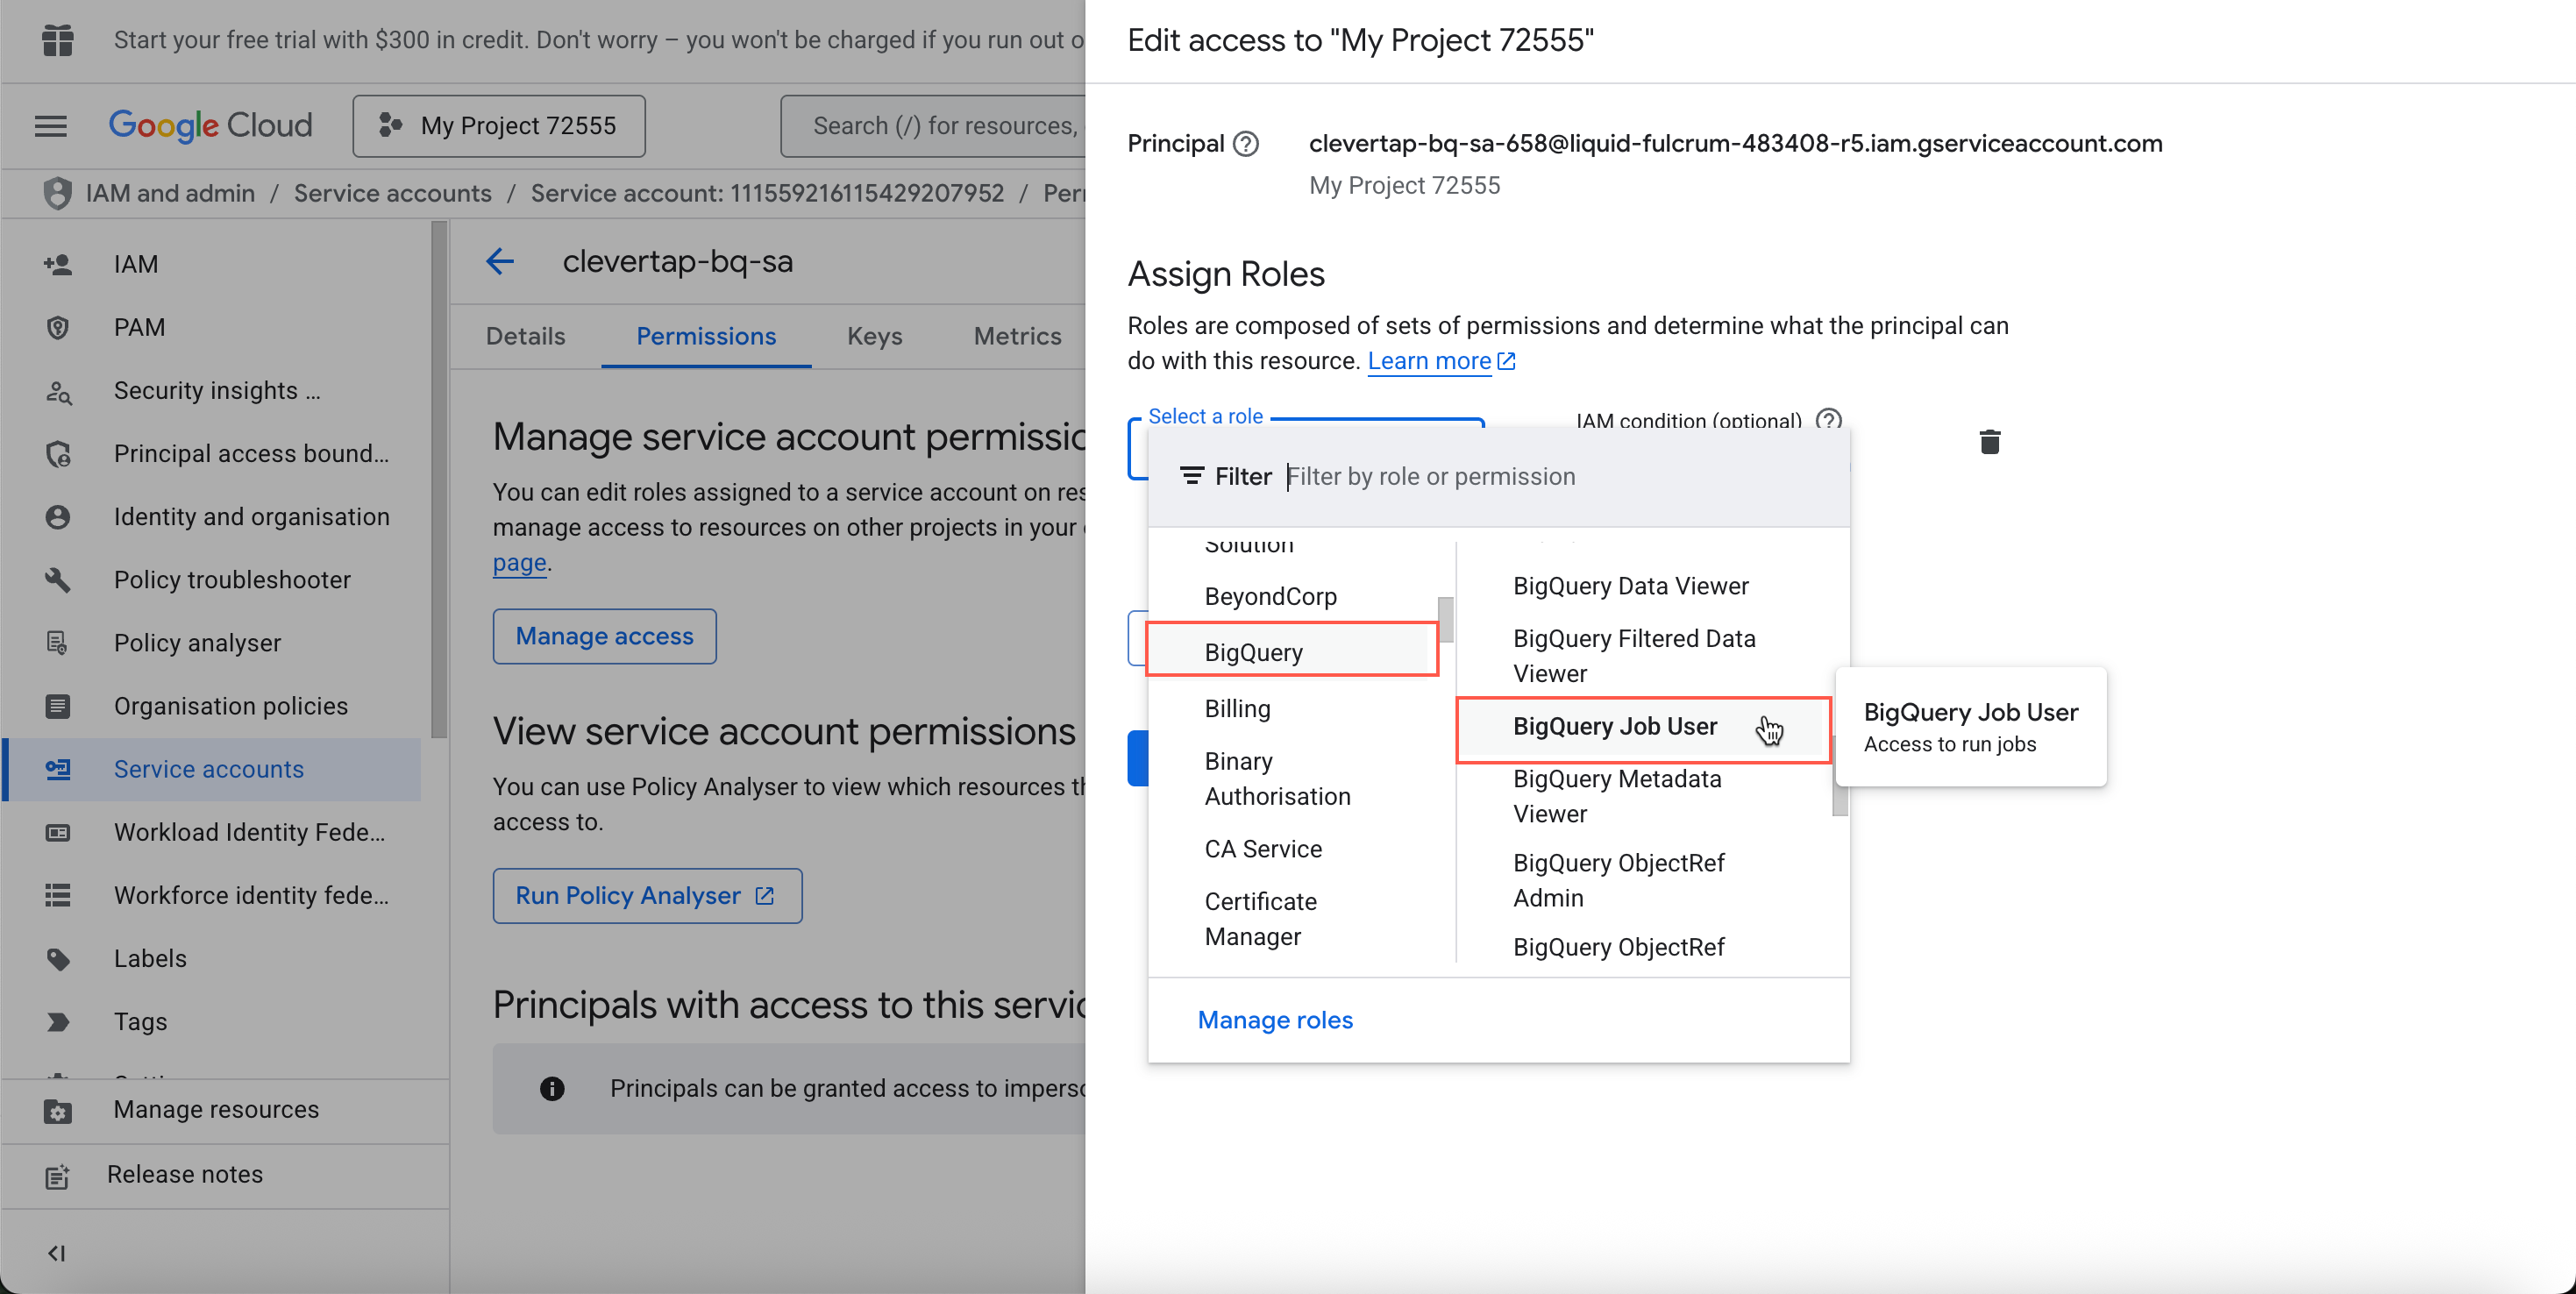2576x1294 pixels.
Task: Open the My Project 72555 project selector
Action: coord(499,125)
